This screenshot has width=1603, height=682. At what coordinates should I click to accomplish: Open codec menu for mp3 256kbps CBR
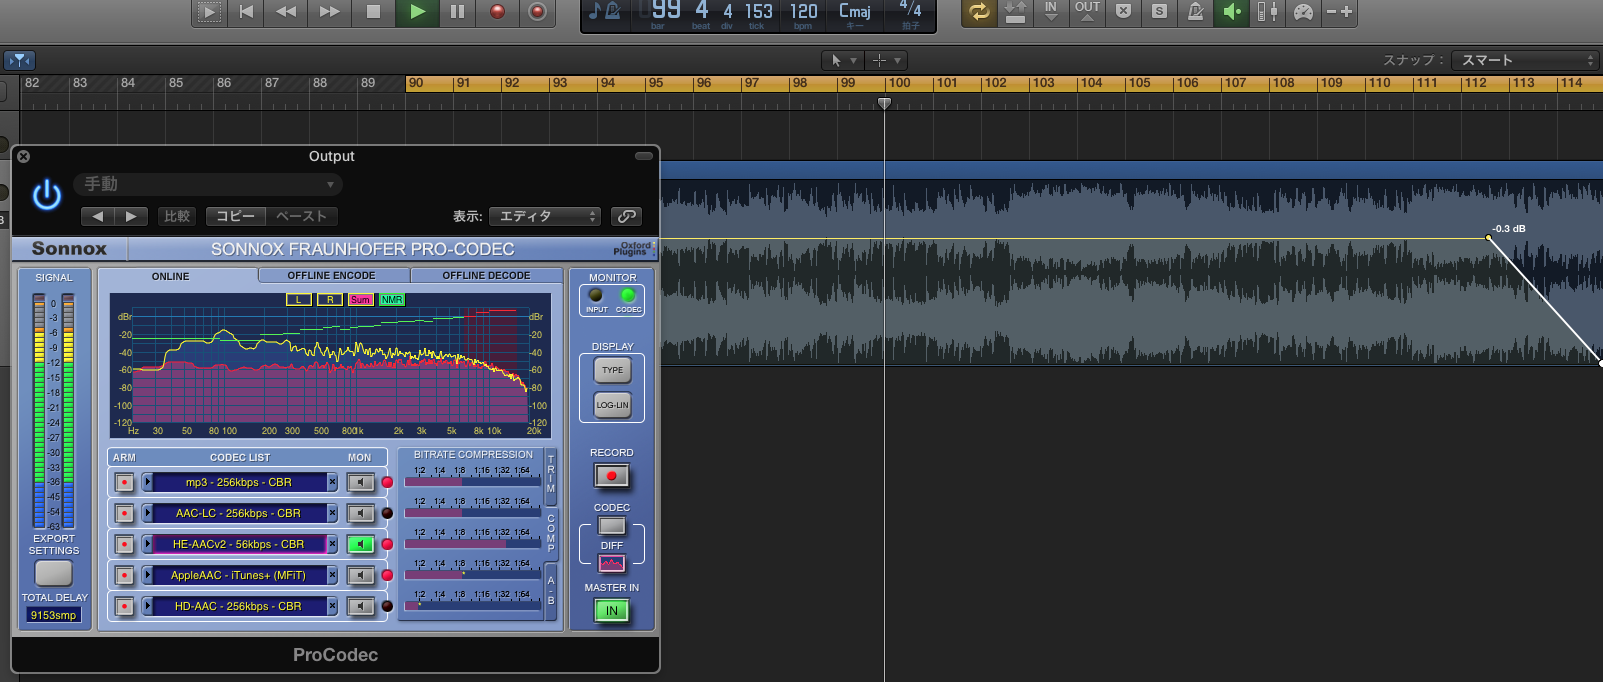(x=148, y=482)
